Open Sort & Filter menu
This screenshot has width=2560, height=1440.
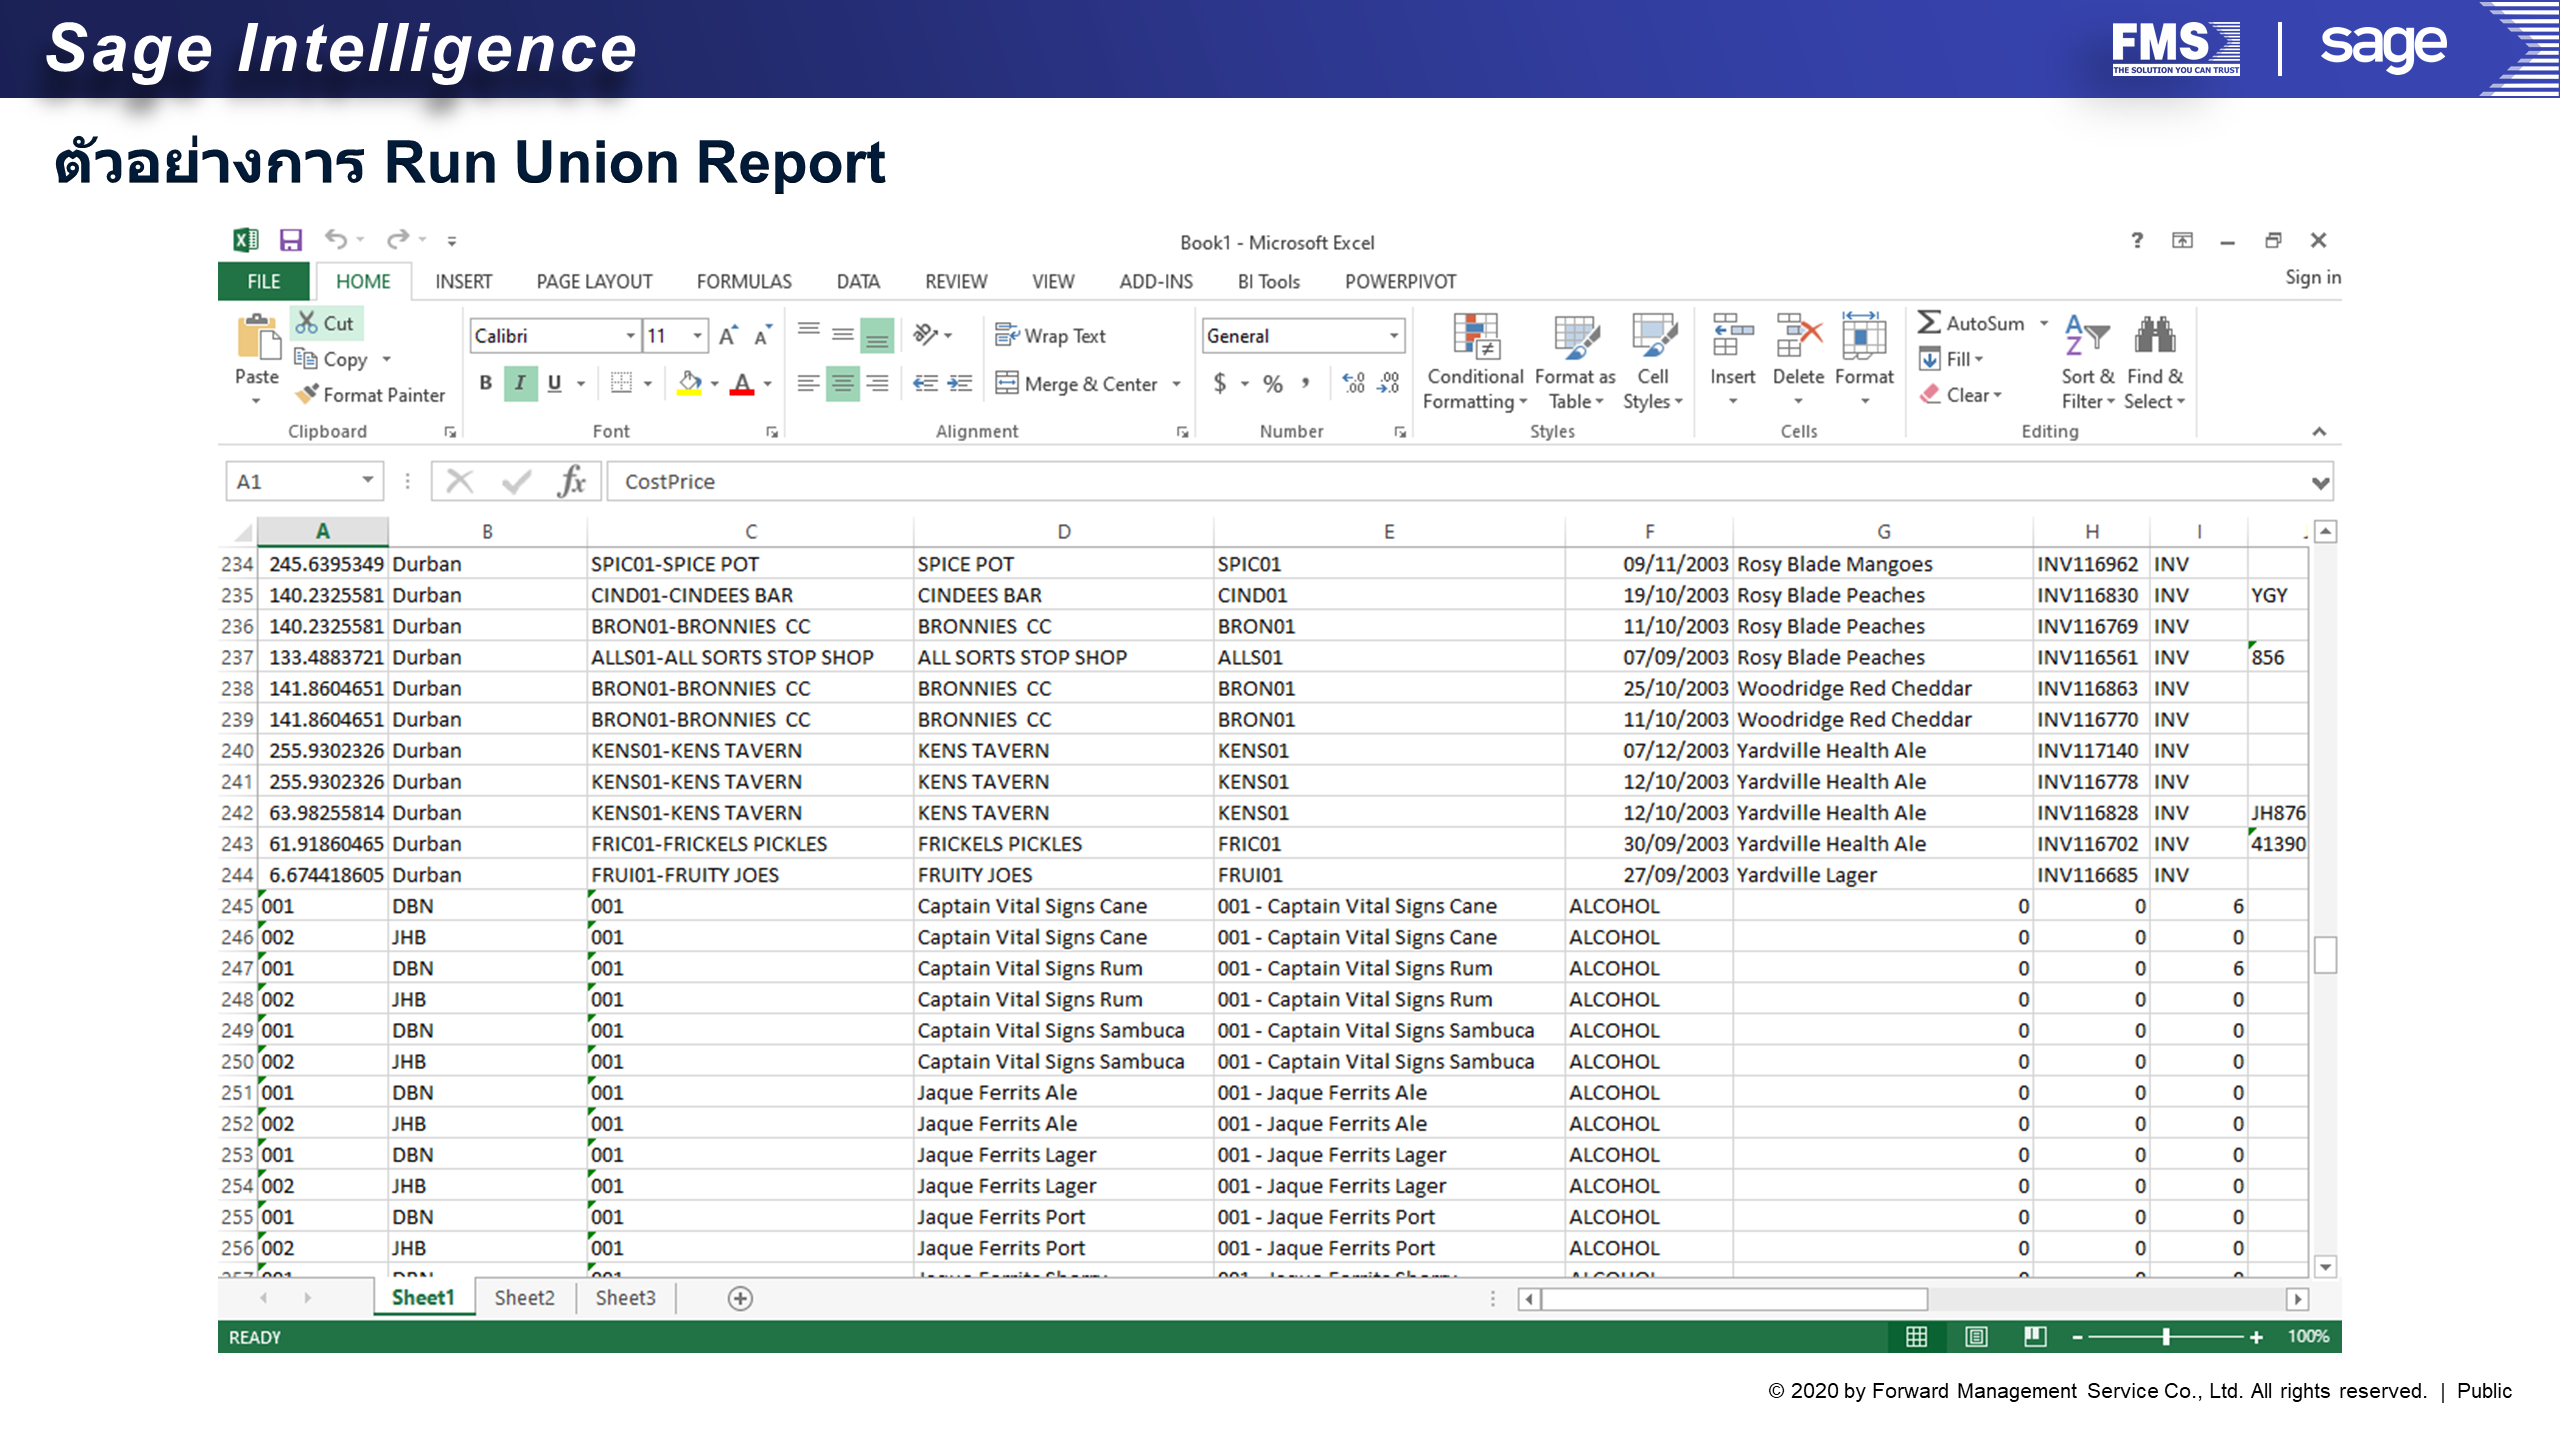(2088, 361)
